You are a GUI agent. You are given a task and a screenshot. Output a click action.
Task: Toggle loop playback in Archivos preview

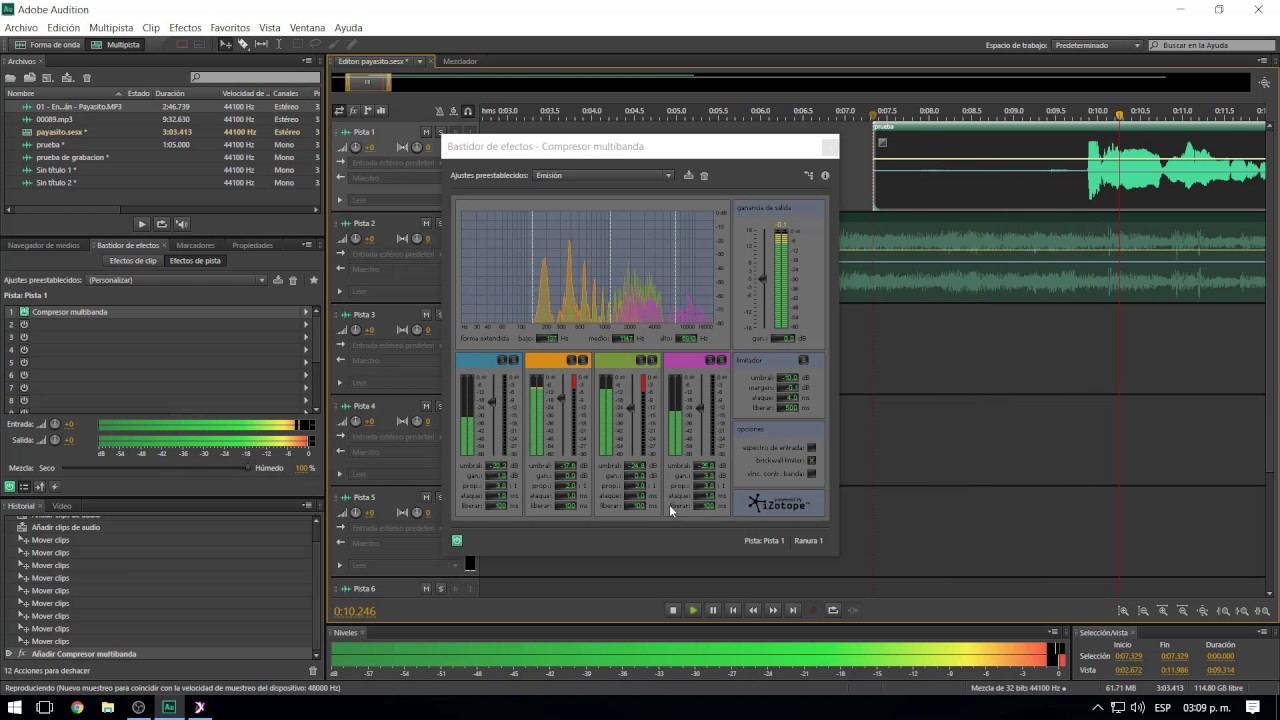click(161, 224)
